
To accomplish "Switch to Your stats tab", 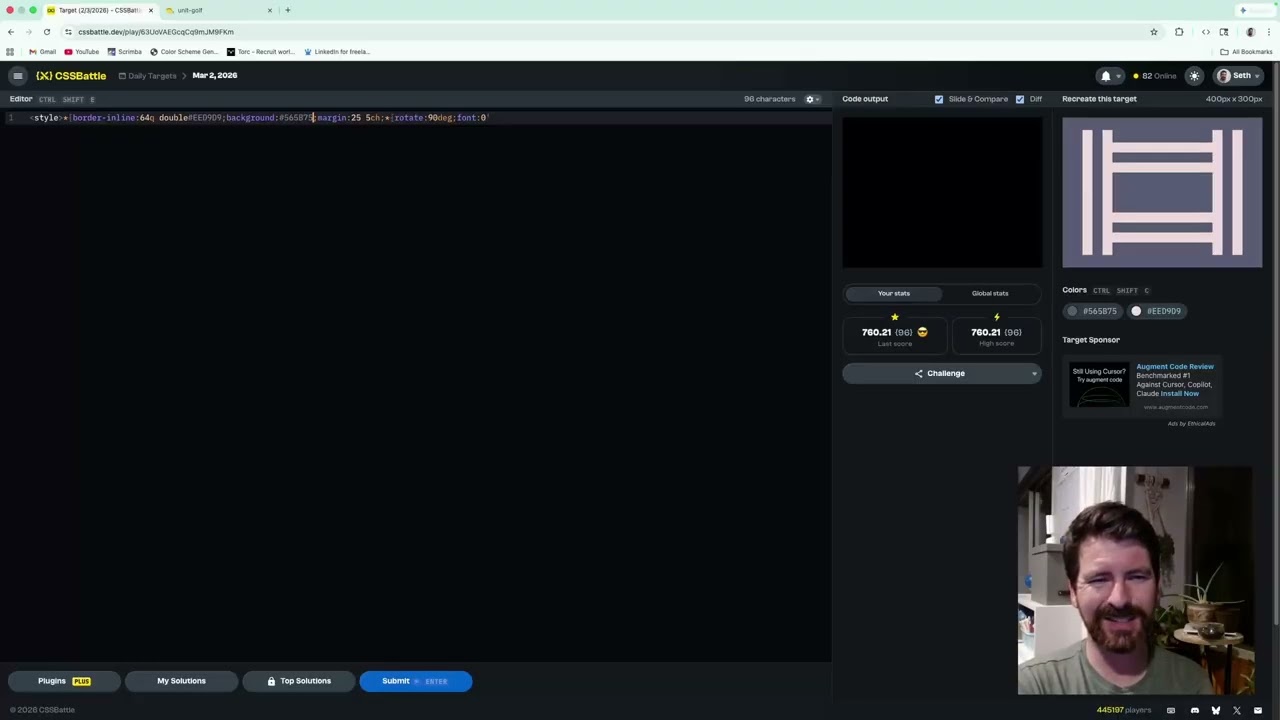I will coord(894,293).
